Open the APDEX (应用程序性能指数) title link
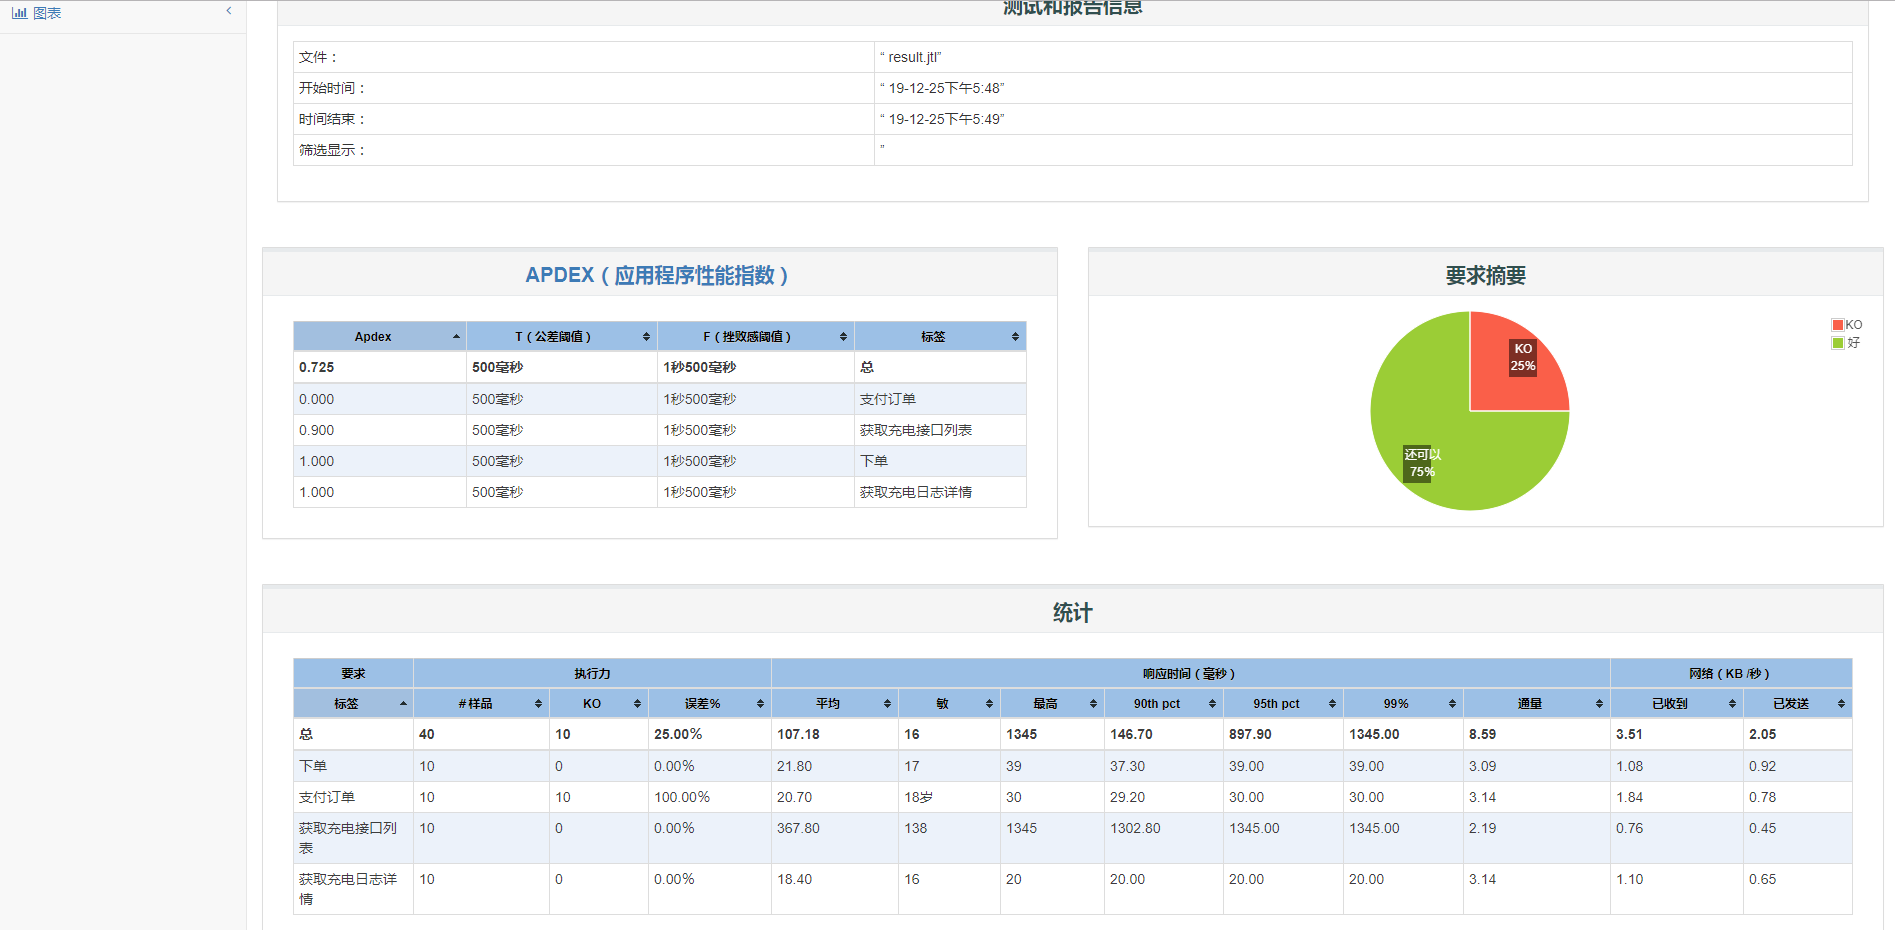1895x930 pixels. [657, 275]
